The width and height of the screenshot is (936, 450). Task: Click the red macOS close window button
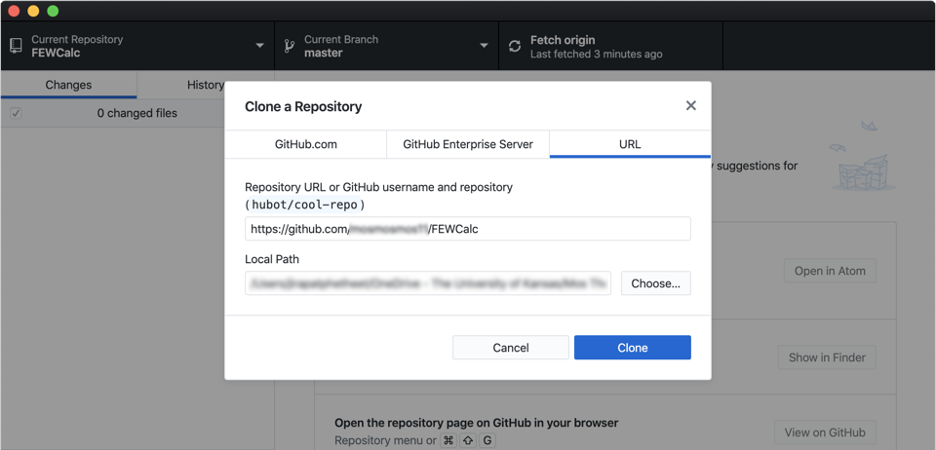pyautogui.click(x=14, y=11)
